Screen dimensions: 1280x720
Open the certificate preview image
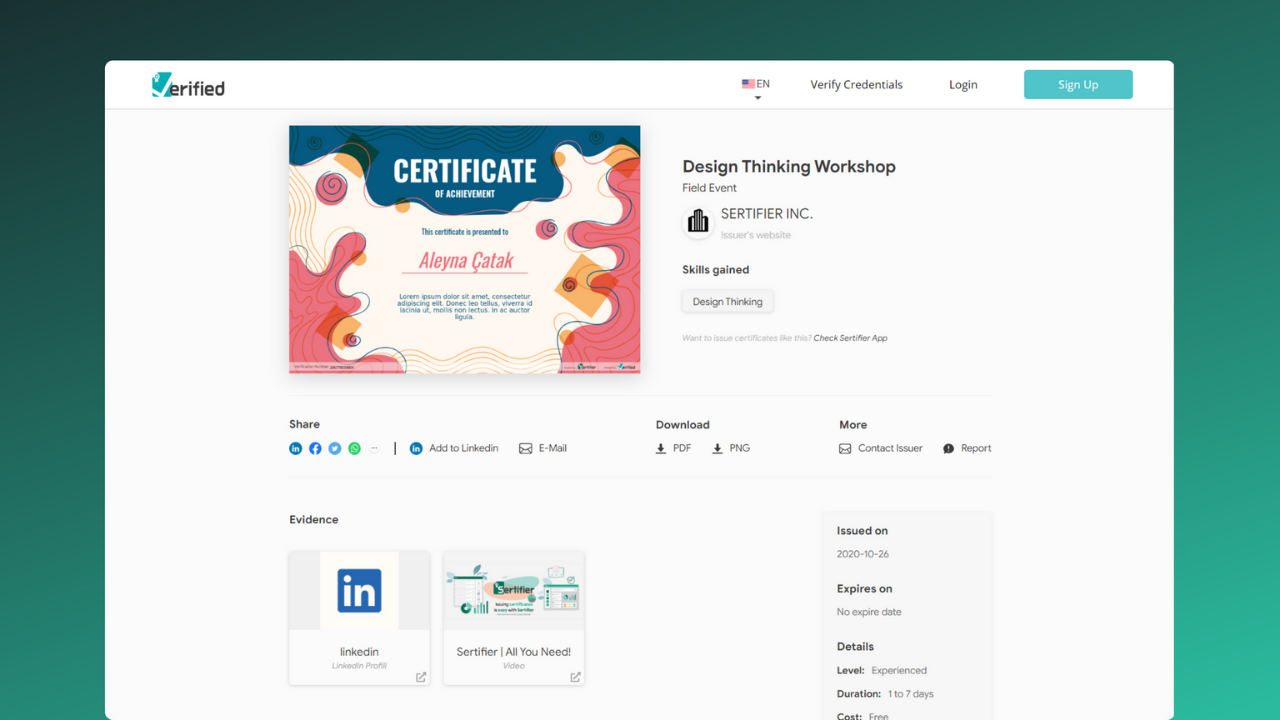pos(464,249)
